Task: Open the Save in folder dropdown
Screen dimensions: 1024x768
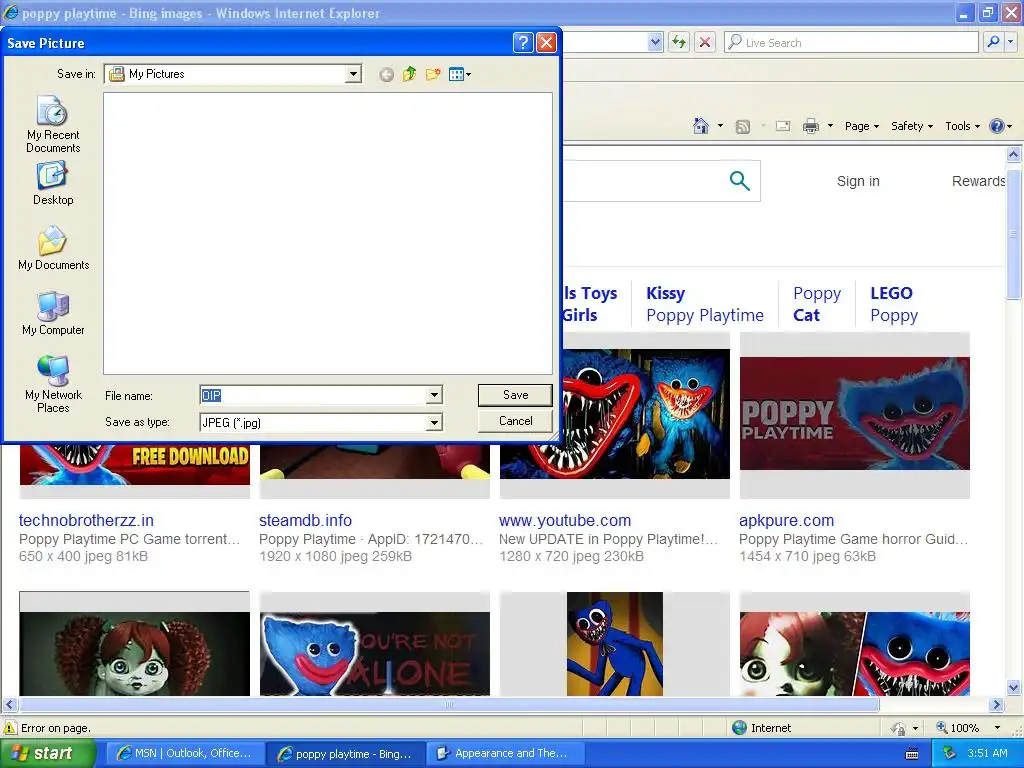Action: pos(353,74)
